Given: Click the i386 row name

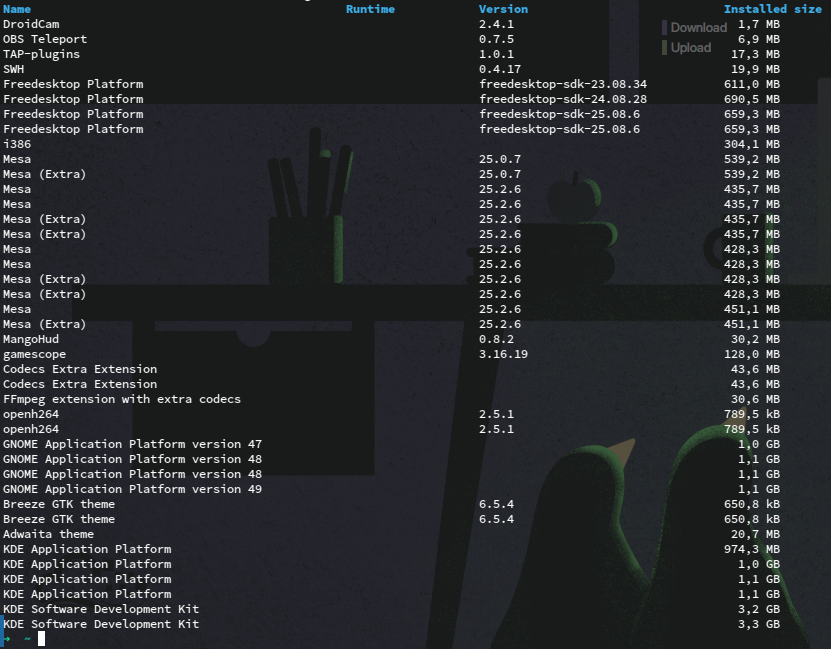Looking at the screenshot, I should click(x=17, y=144).
